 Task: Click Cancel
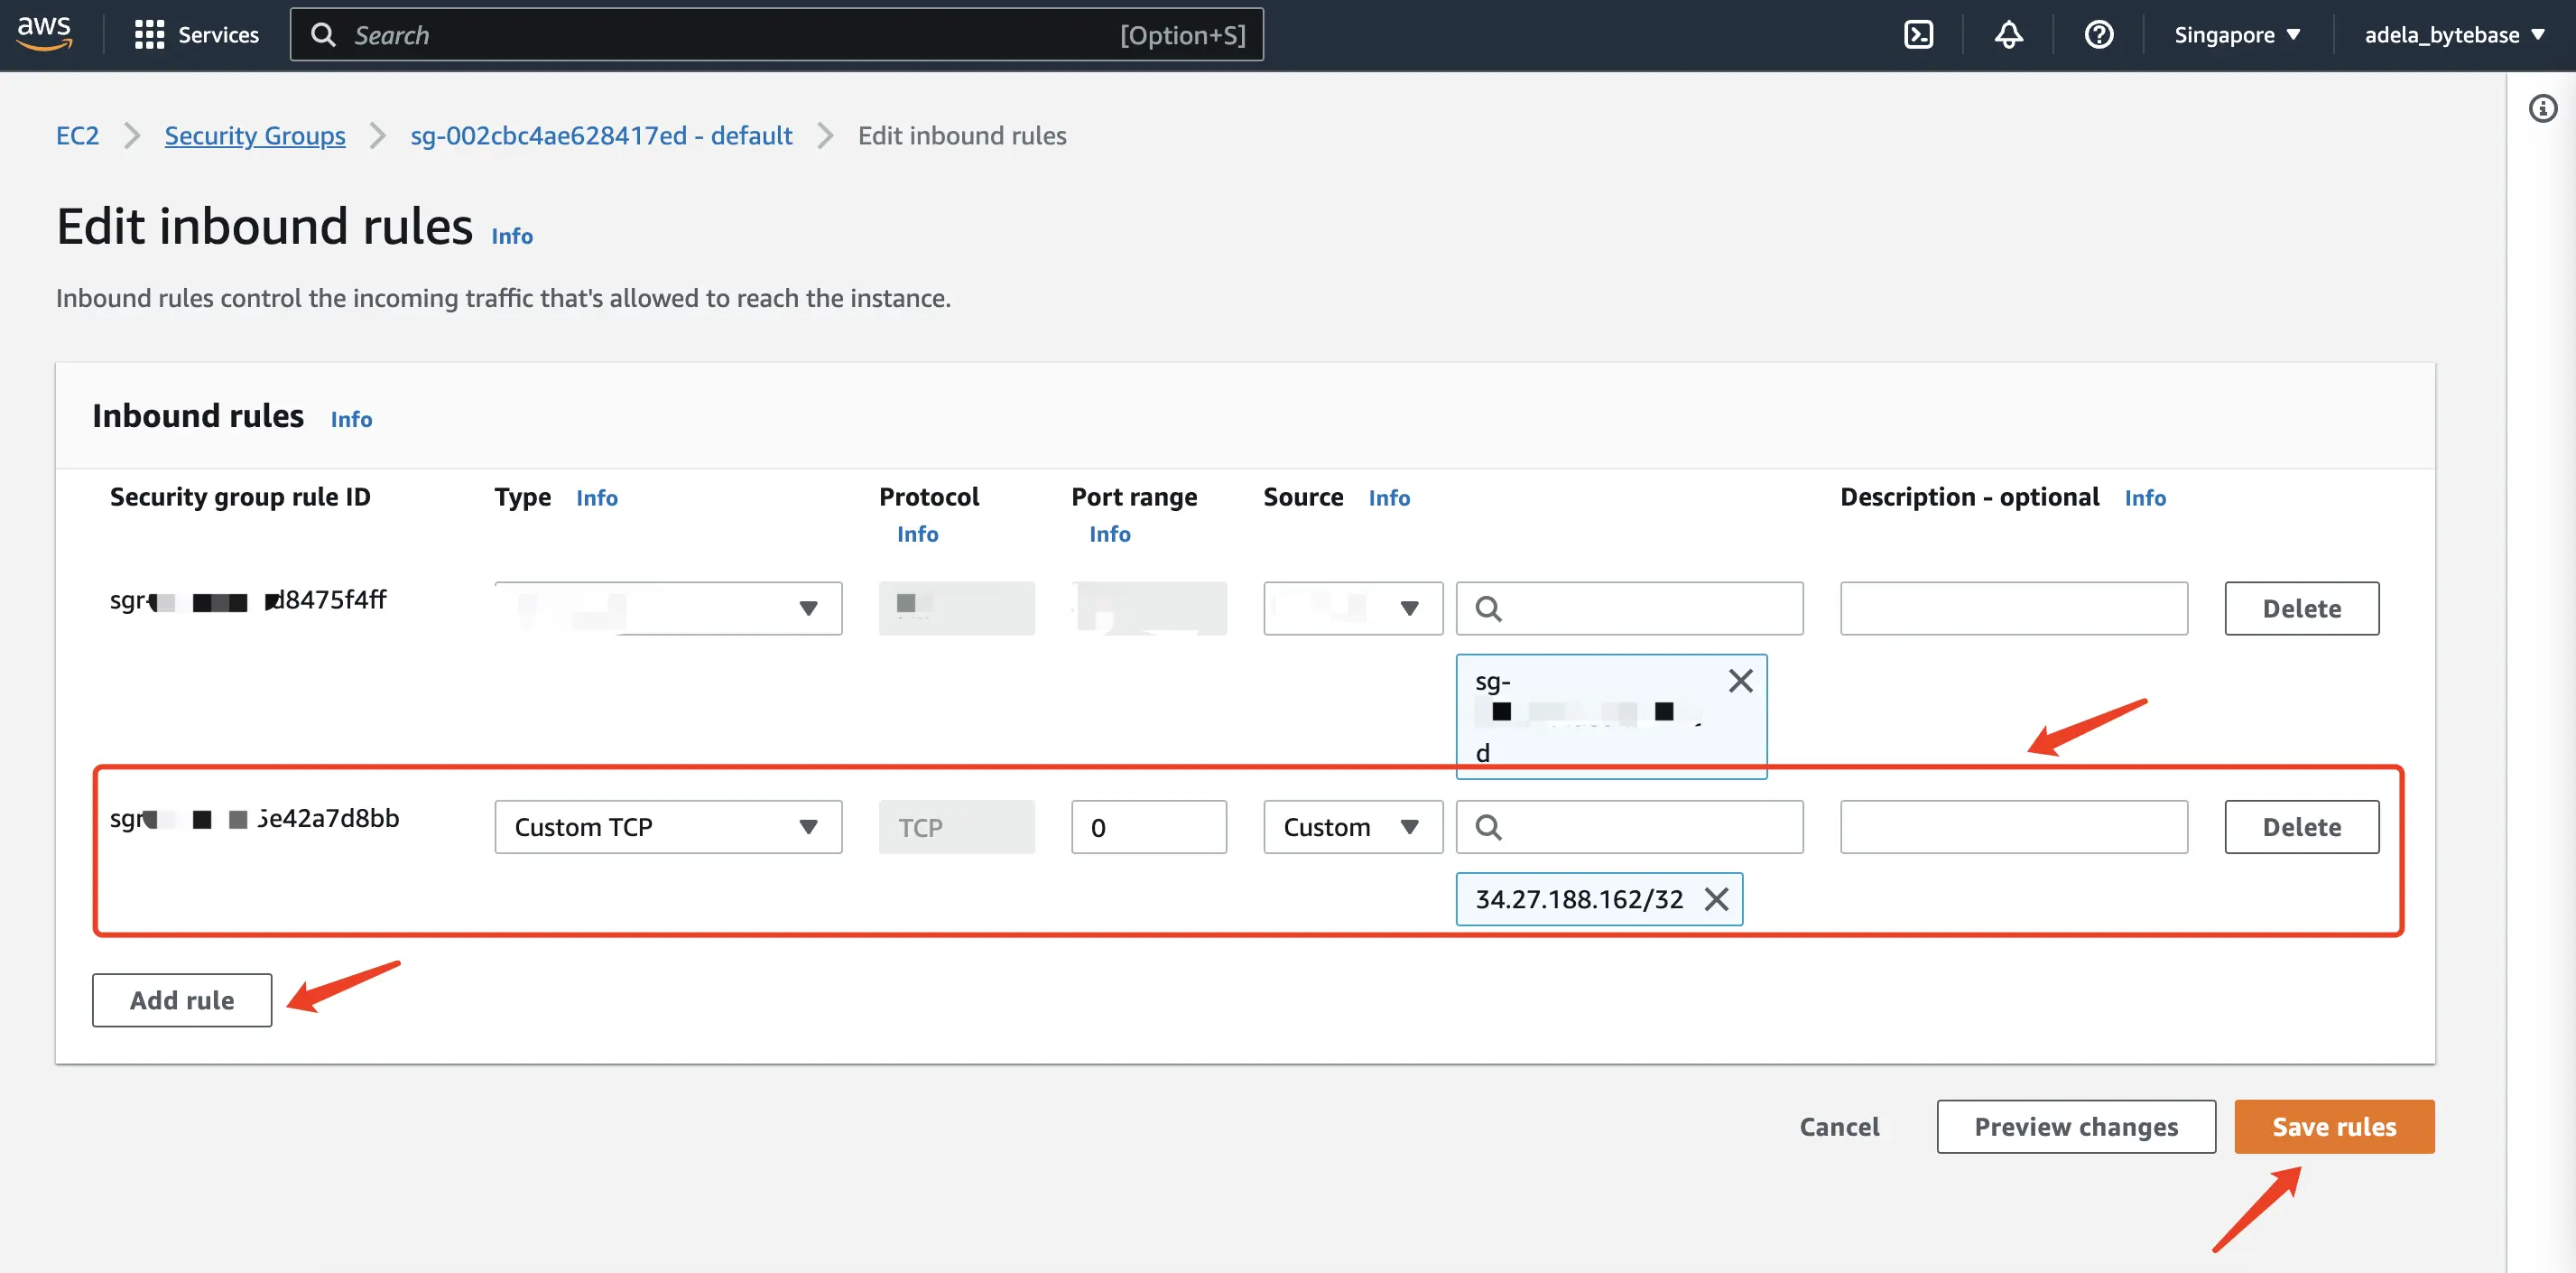(x=1839, y=1127)
